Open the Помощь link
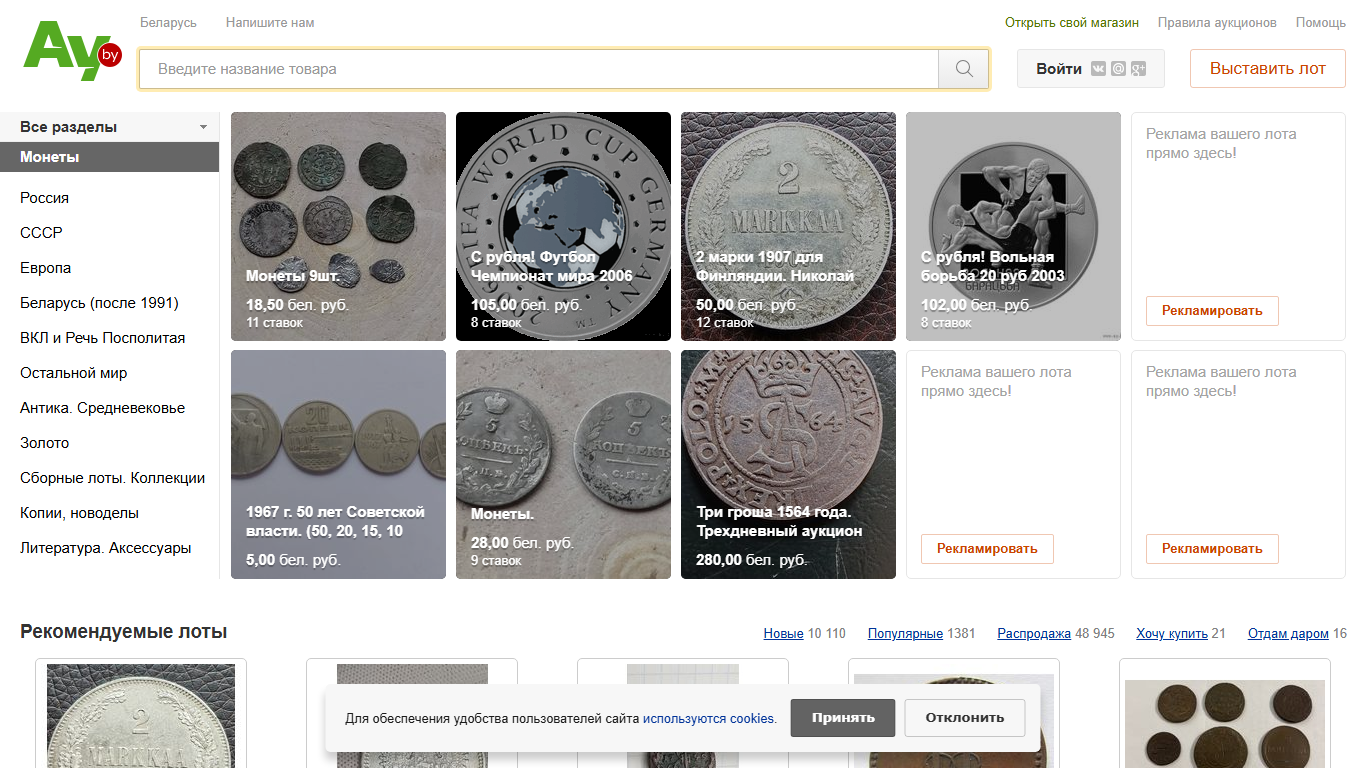Screen dimensions: 1366x768 1321,22
